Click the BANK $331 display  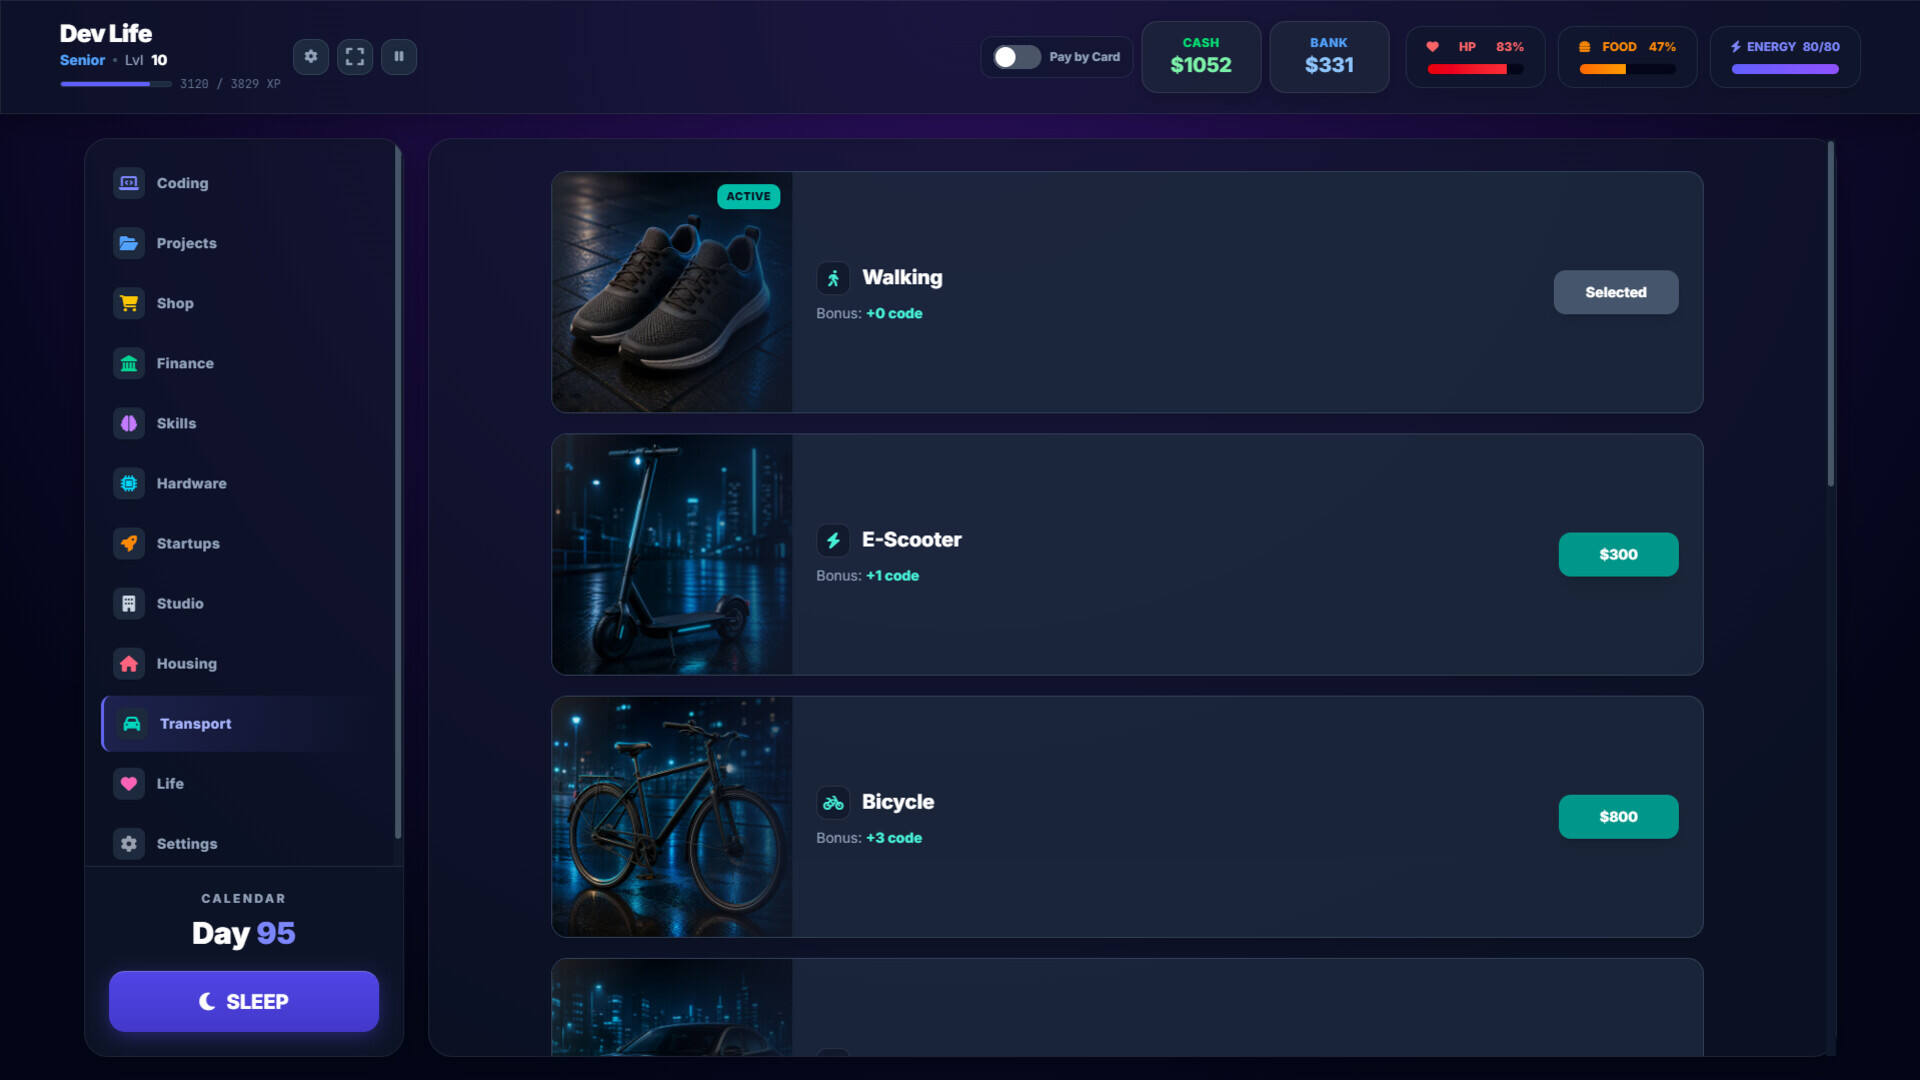[1329, 57]
